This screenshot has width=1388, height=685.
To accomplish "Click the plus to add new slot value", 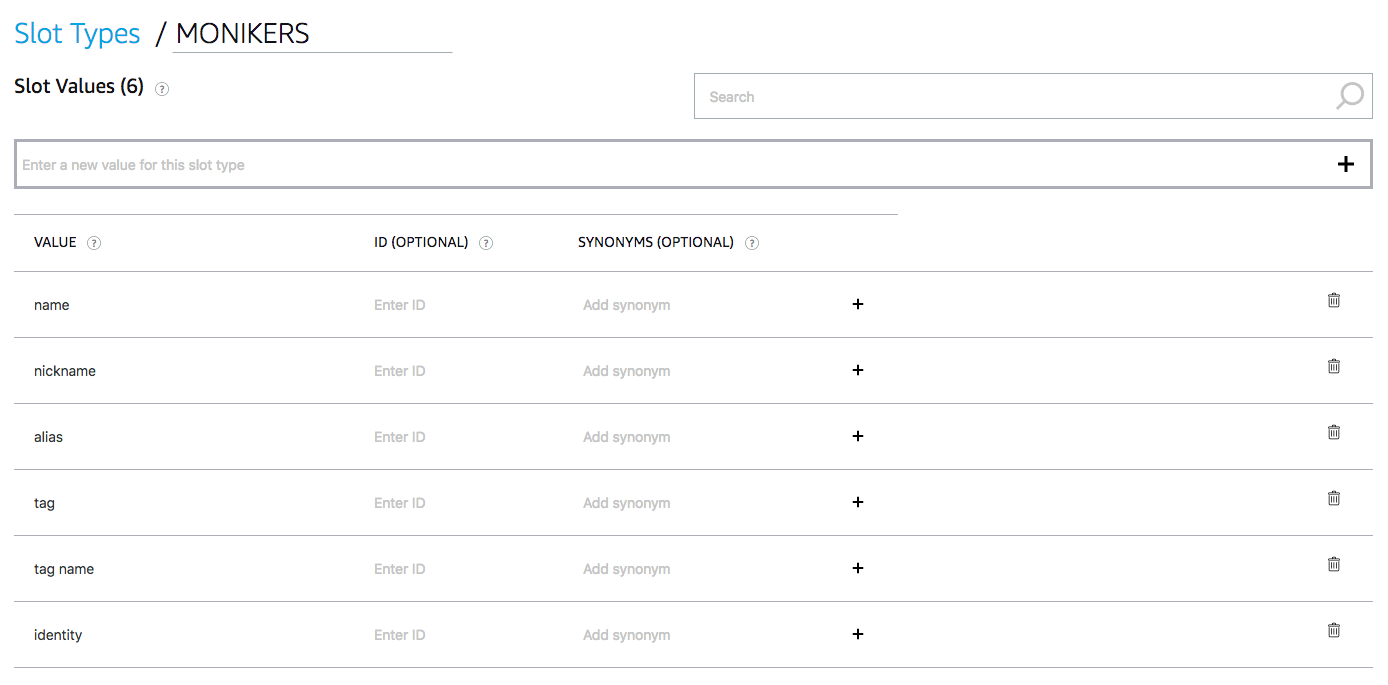I will (1346, 164).
